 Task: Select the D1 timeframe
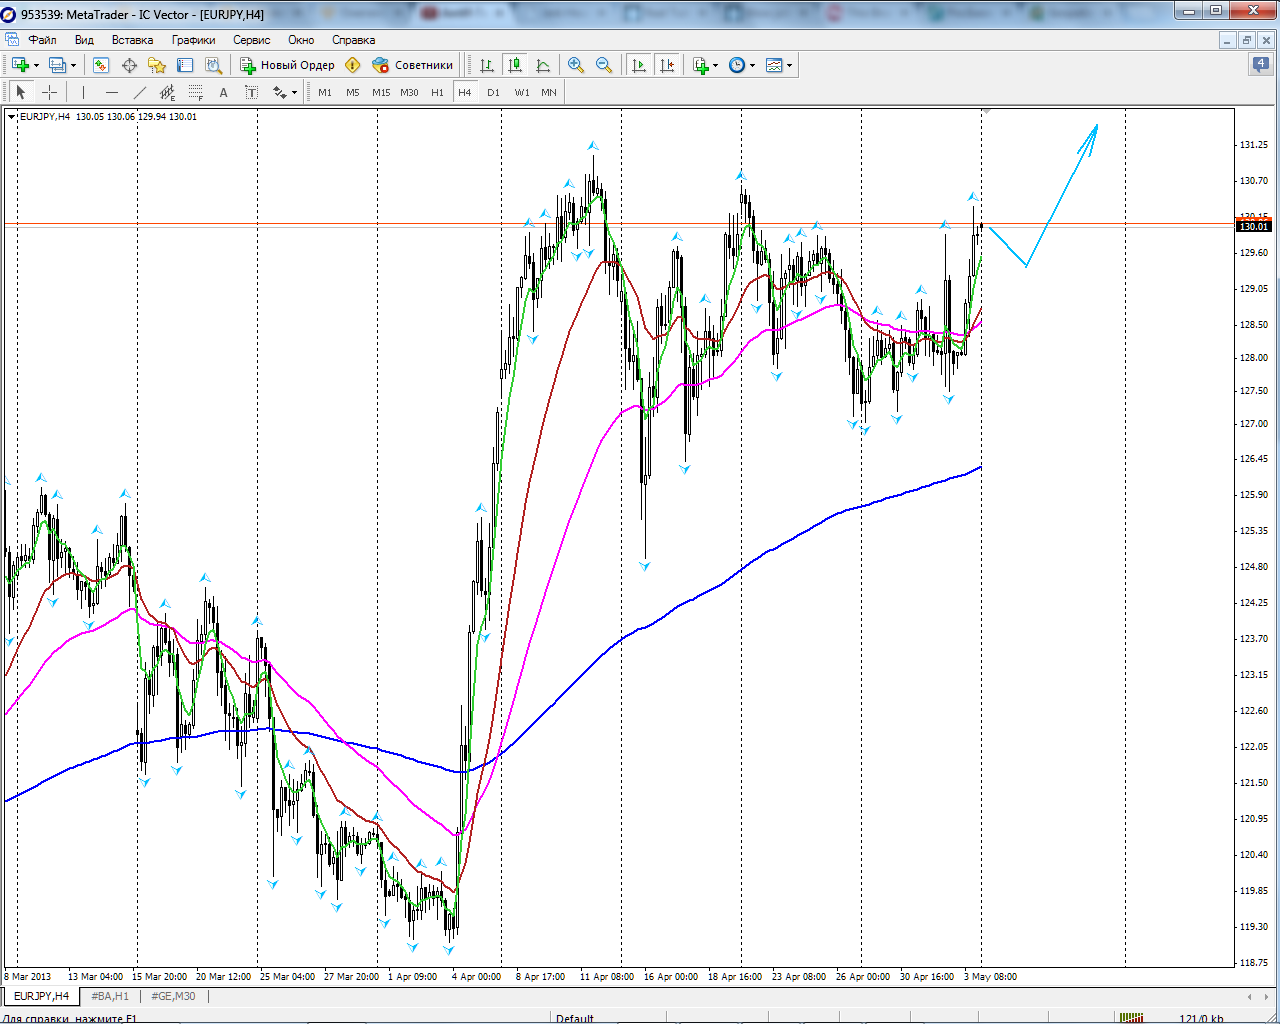493,92
